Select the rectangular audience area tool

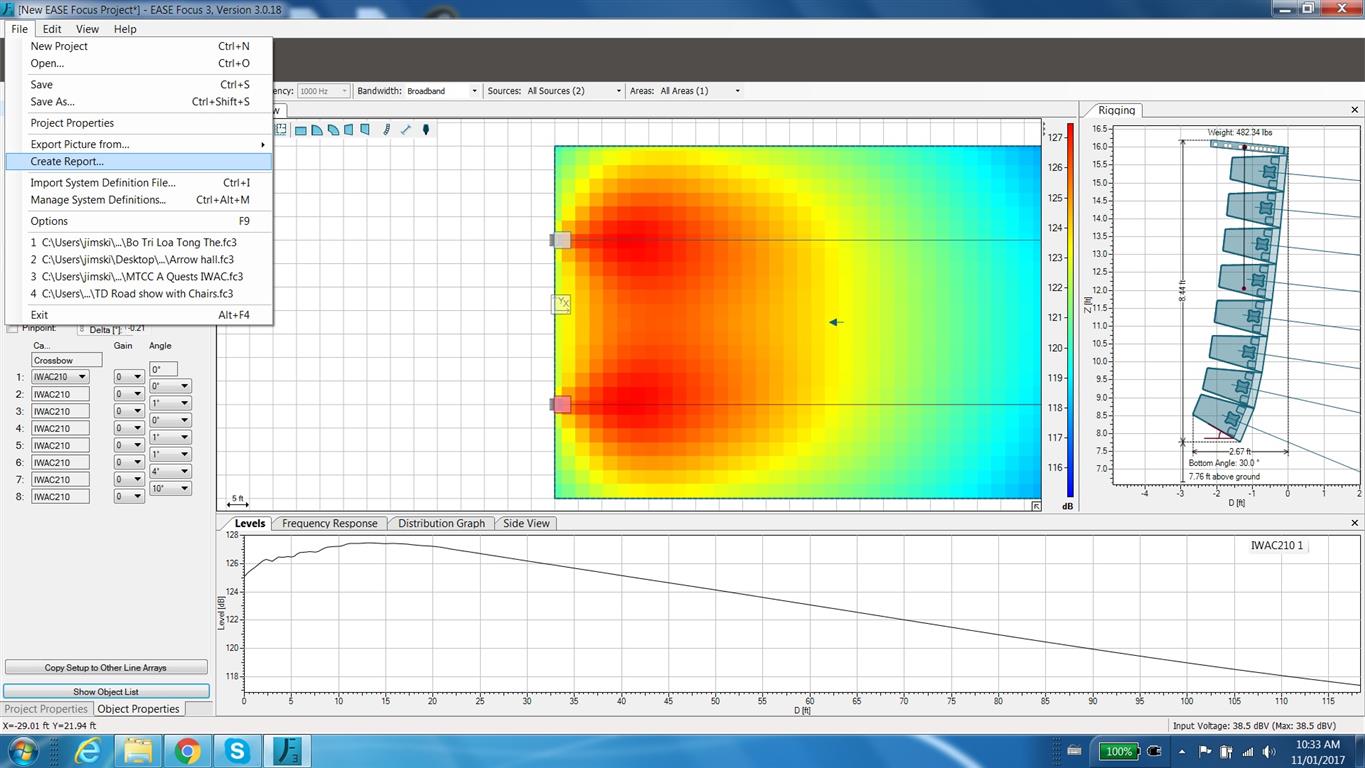click(300, 130)
